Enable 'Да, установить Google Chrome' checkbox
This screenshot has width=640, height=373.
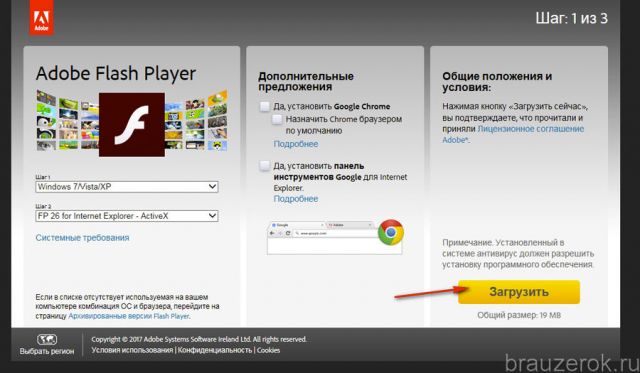pyautogui.click(x=264, y=107)
